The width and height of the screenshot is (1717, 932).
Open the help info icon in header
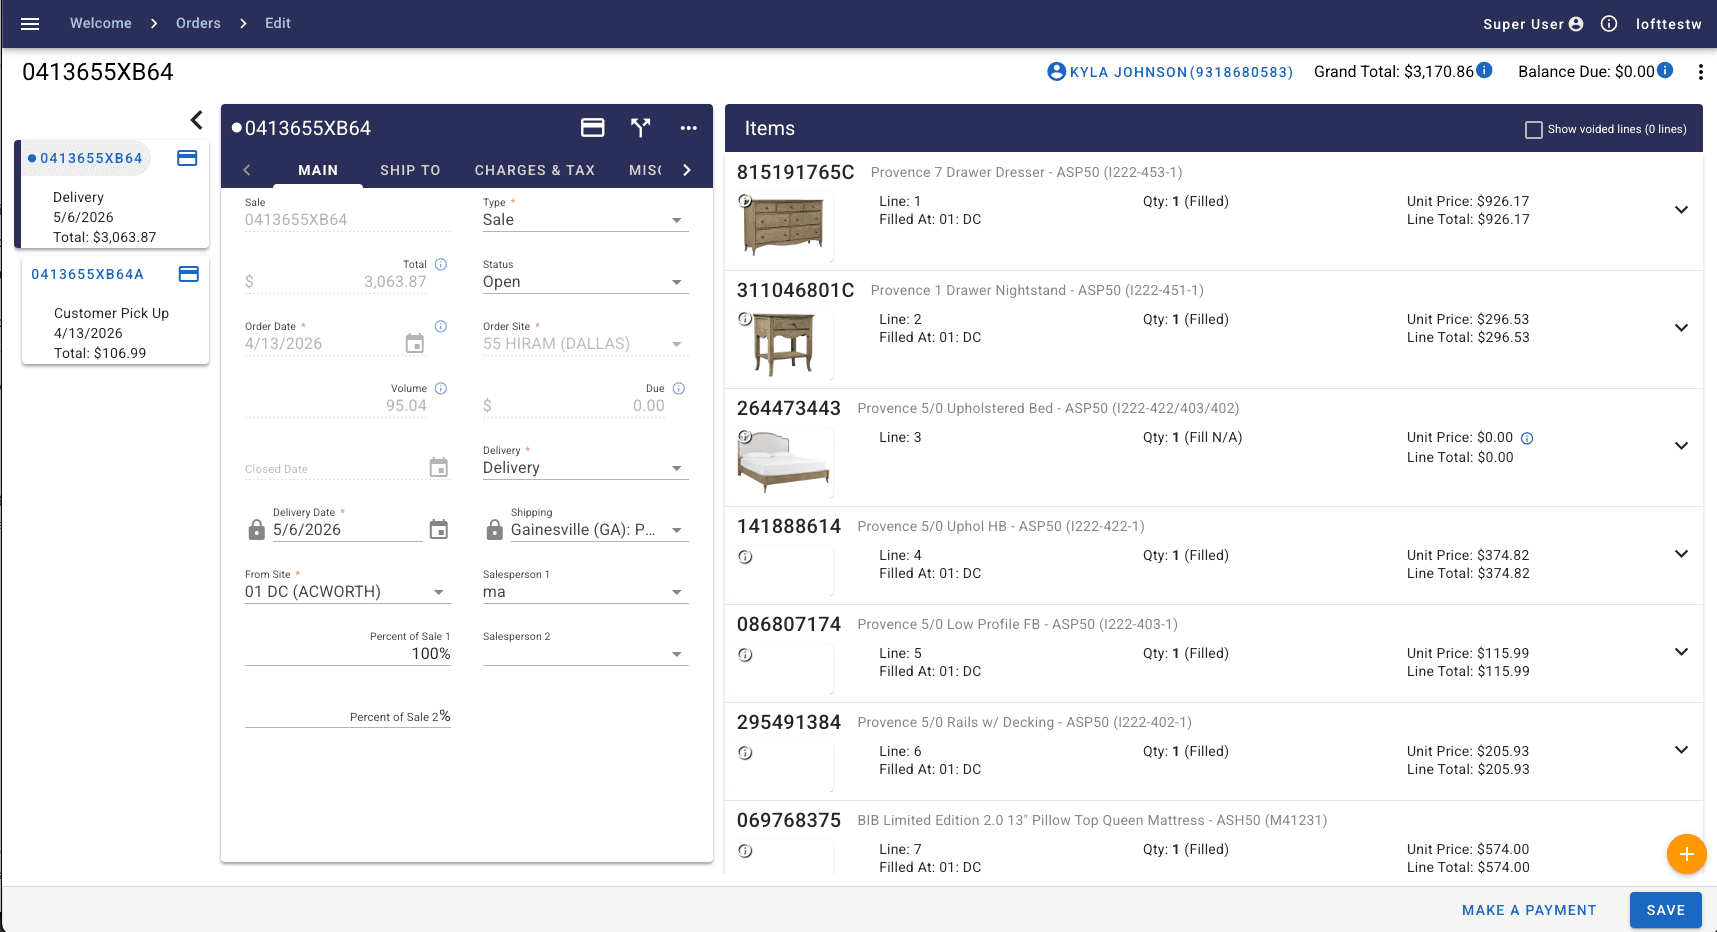(x=1609, y=24)
